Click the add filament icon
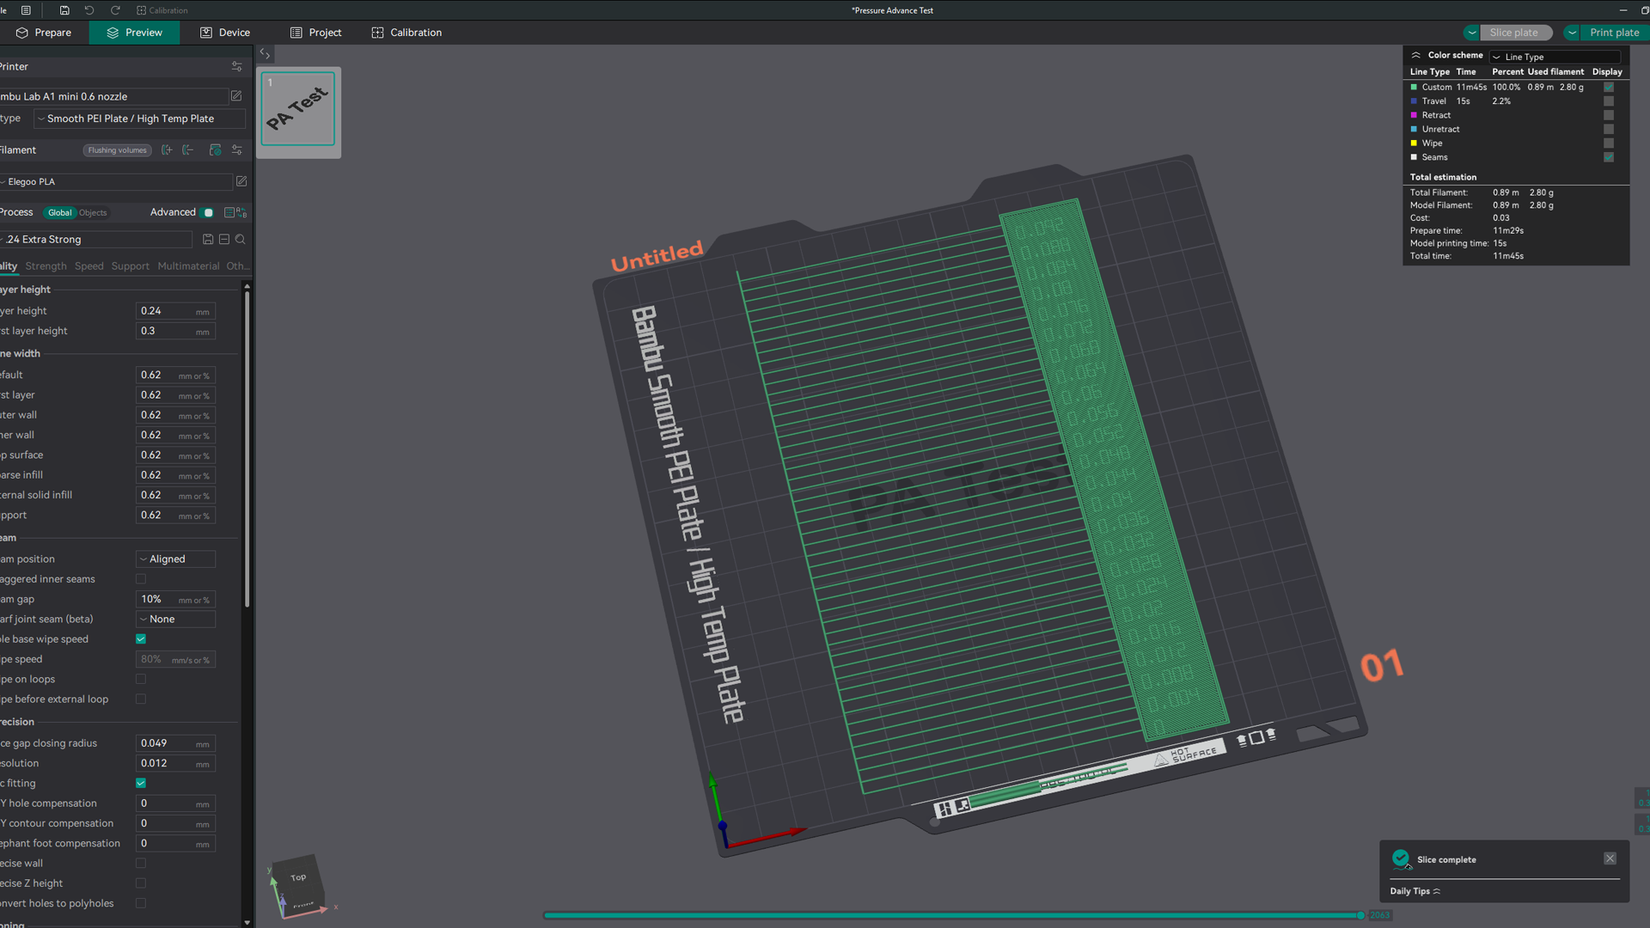Image resolution: width=1650 pixels, height=928 pixels. point(167,150)
